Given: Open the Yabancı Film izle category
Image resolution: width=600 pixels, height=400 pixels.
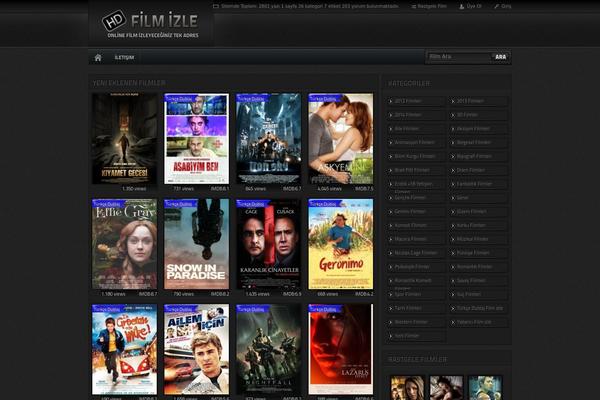Looking at the screenshot, I should (474, 322).
